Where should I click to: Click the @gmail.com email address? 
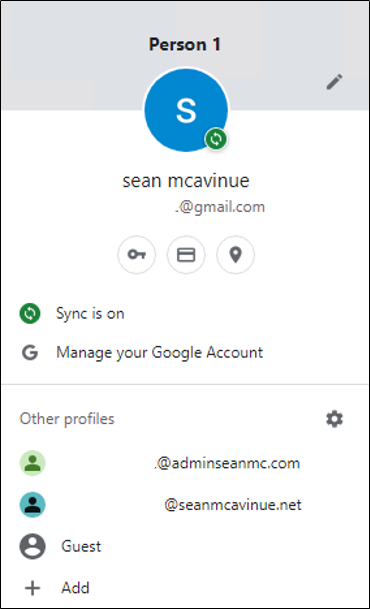click(220, 207)
